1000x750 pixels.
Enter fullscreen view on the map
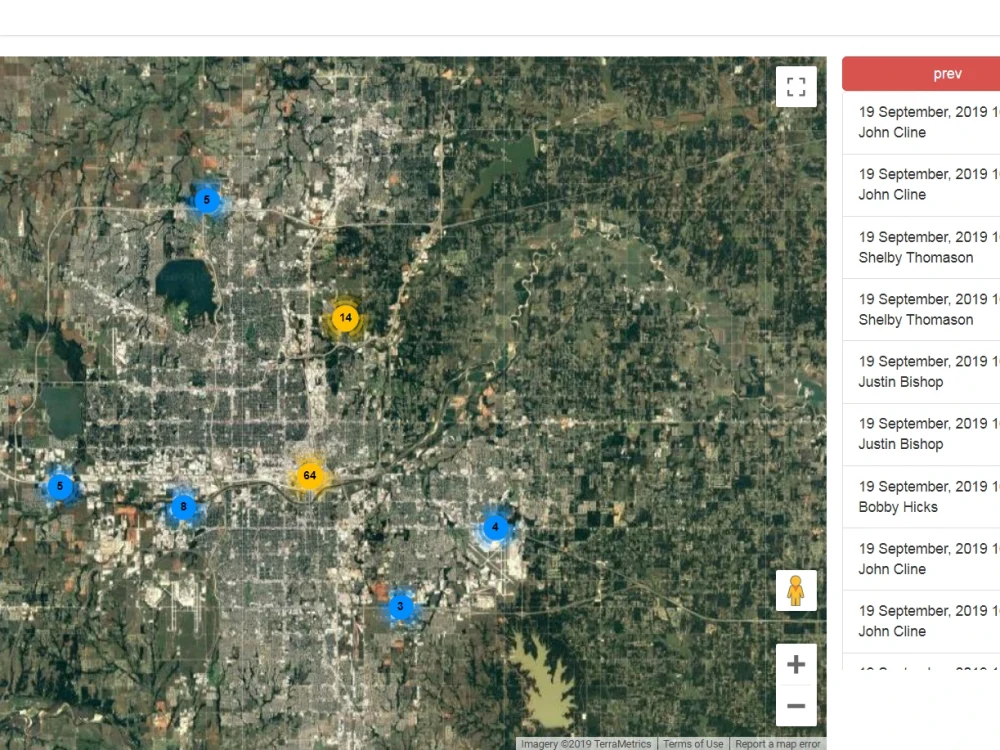(x=796, y=87)
